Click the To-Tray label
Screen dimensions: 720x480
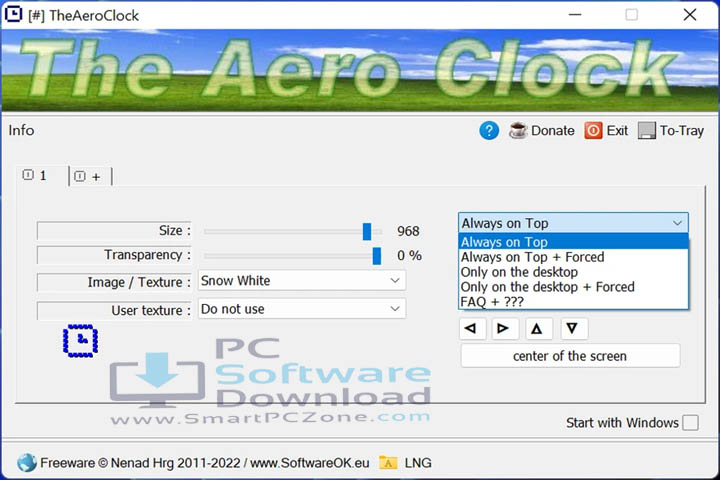pyautogui.click(x=682, y=131)
